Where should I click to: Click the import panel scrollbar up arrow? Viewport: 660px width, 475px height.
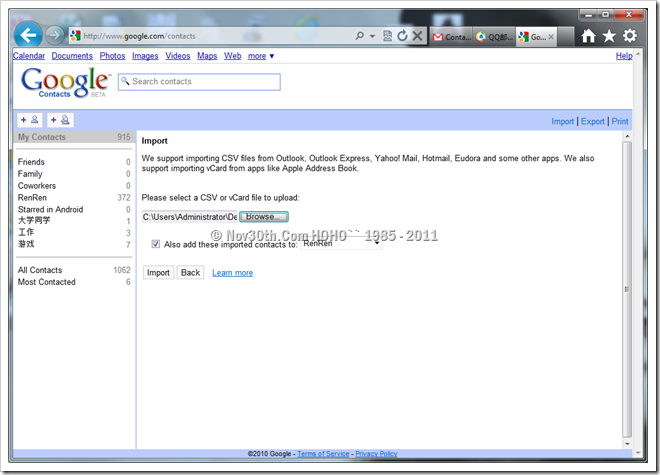click(627, 136)
